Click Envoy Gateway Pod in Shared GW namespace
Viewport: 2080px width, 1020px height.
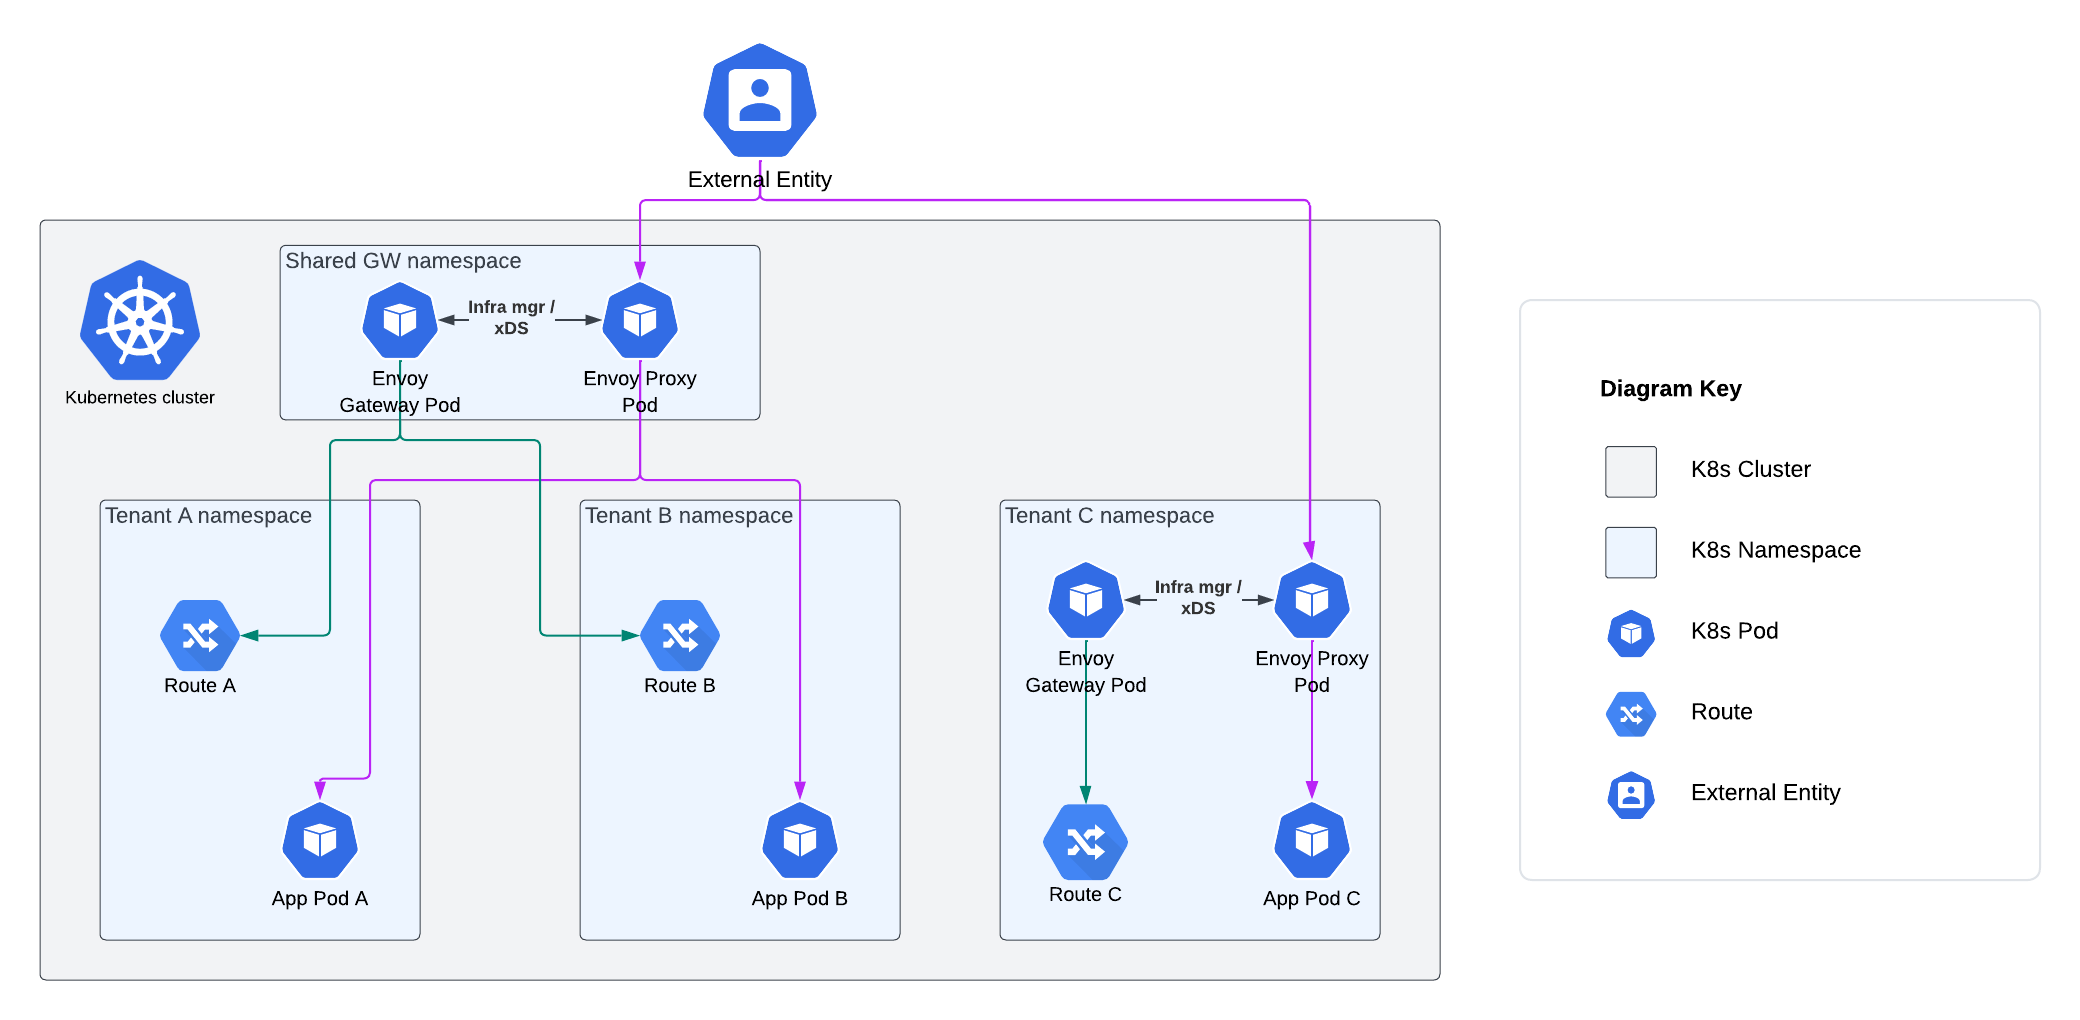click(400, 321)
